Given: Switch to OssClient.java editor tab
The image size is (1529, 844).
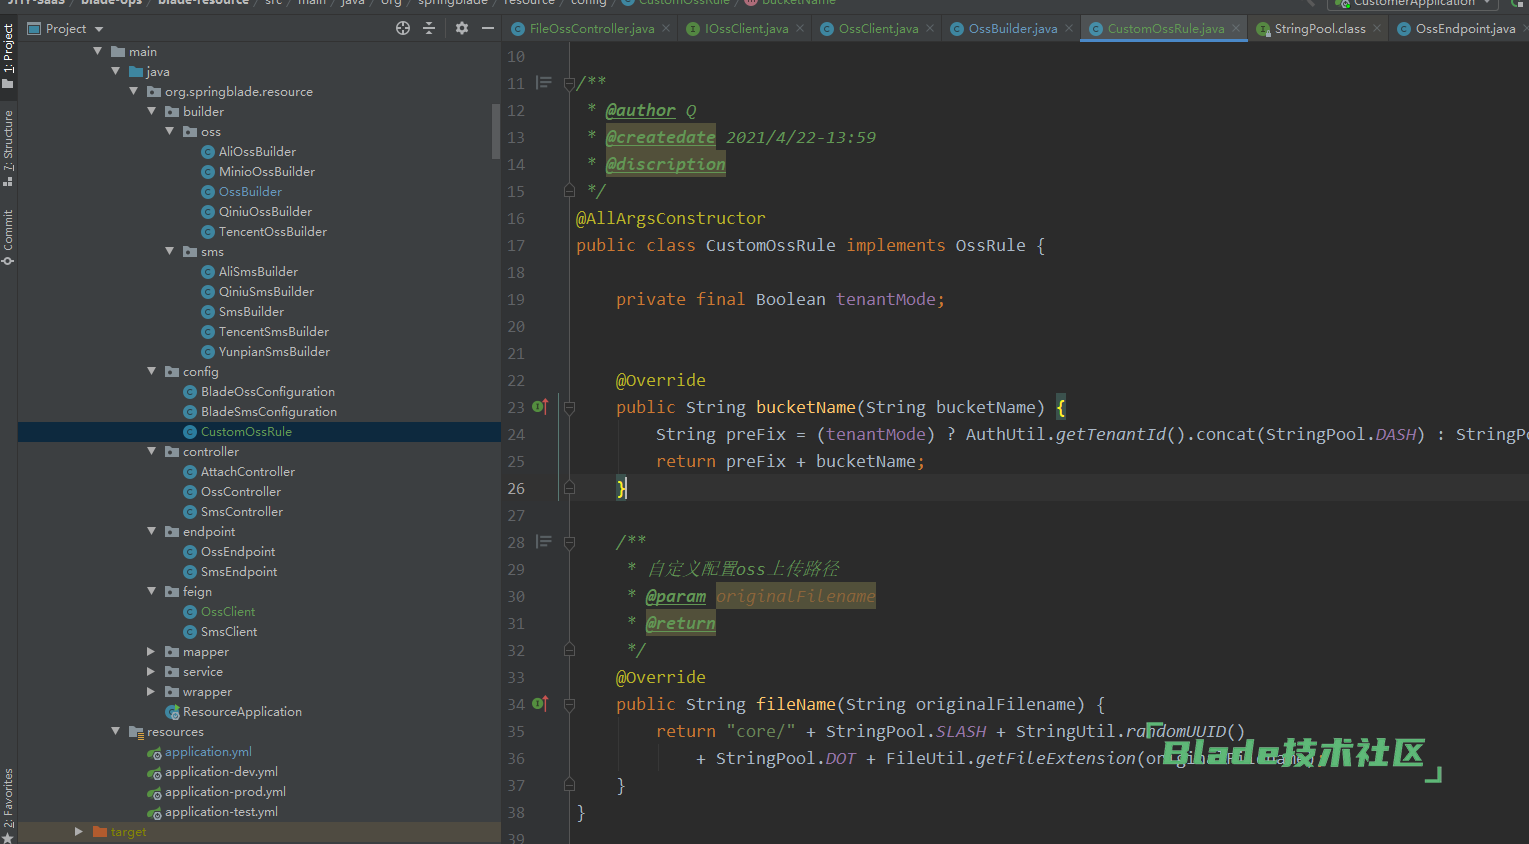Looking at the screenshot, I should click(x=878, y=28).
